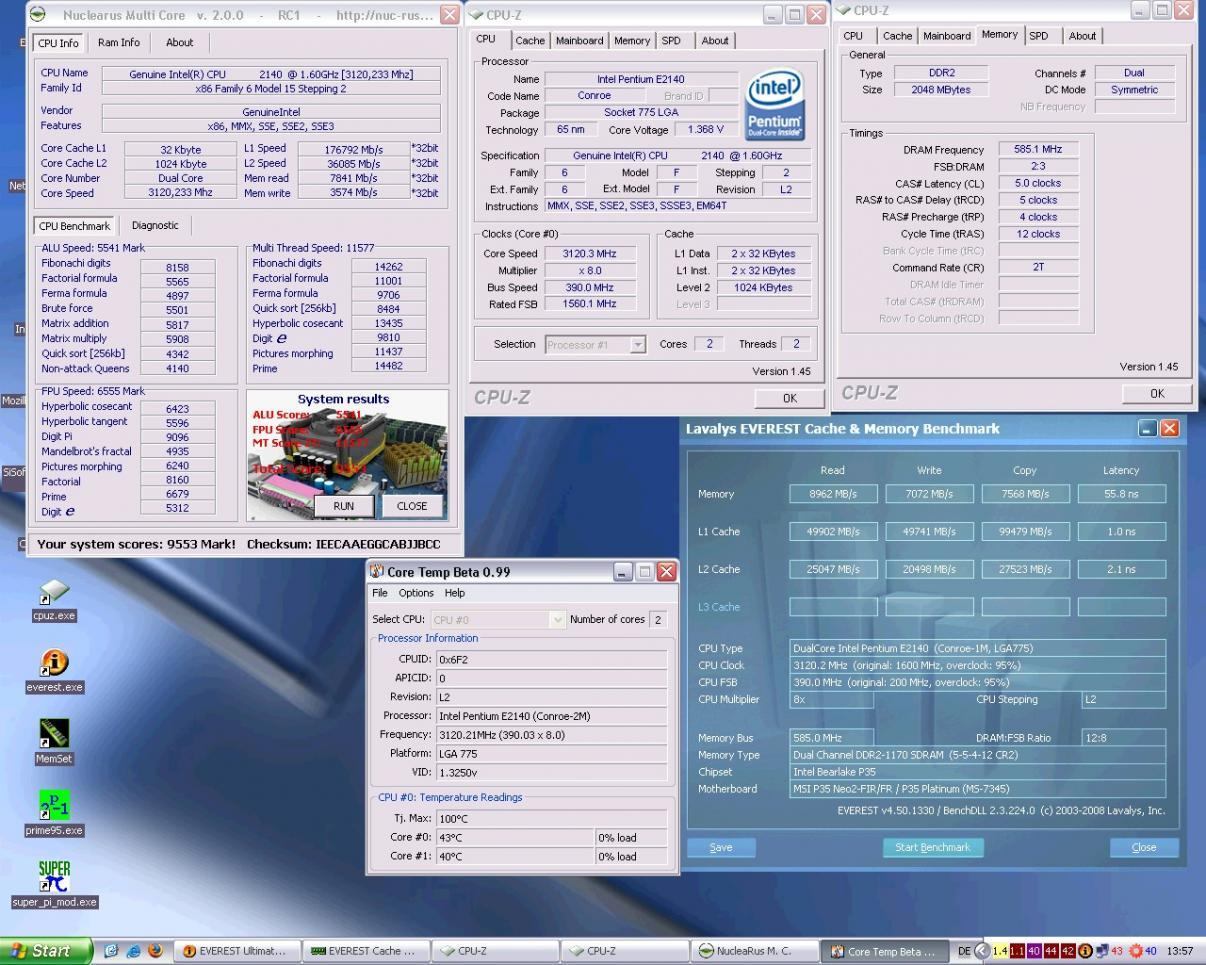Click the Checksum text in Nuclearus
The height and width of the screenshot is (965, 1206).
(x=343, y=545)
